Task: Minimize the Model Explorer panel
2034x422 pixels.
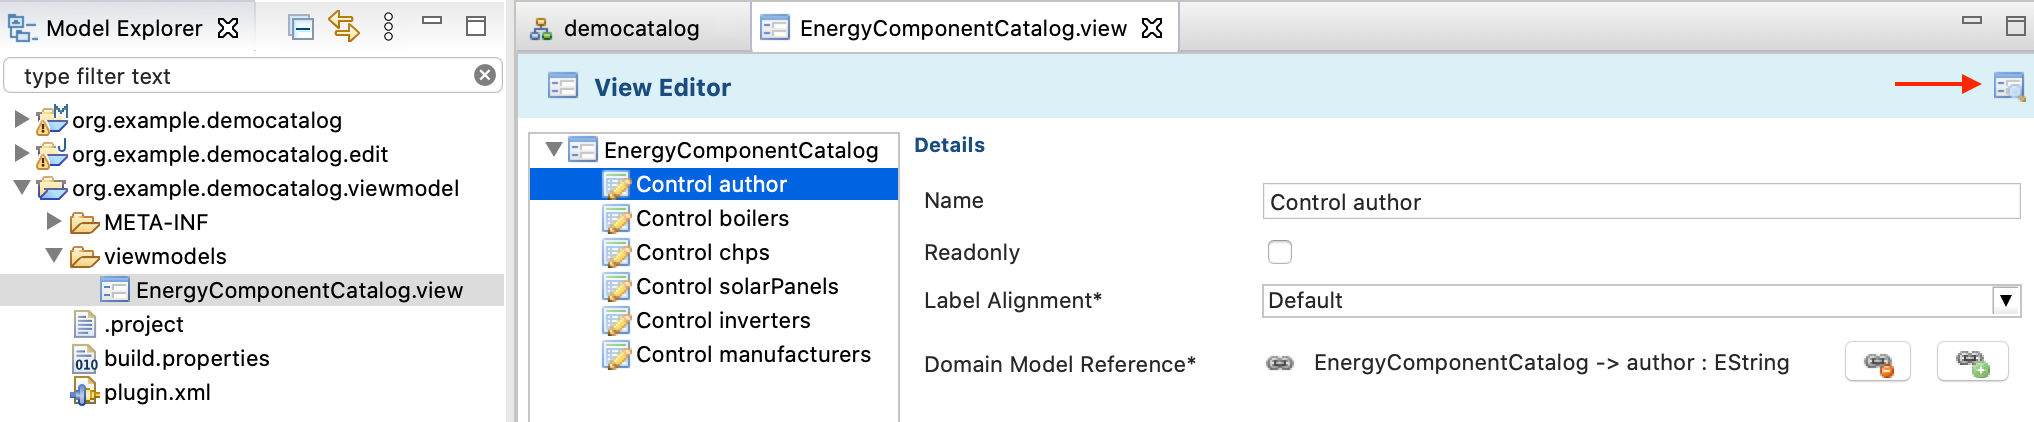Action: pyautogui.click(x=432, y=20)
